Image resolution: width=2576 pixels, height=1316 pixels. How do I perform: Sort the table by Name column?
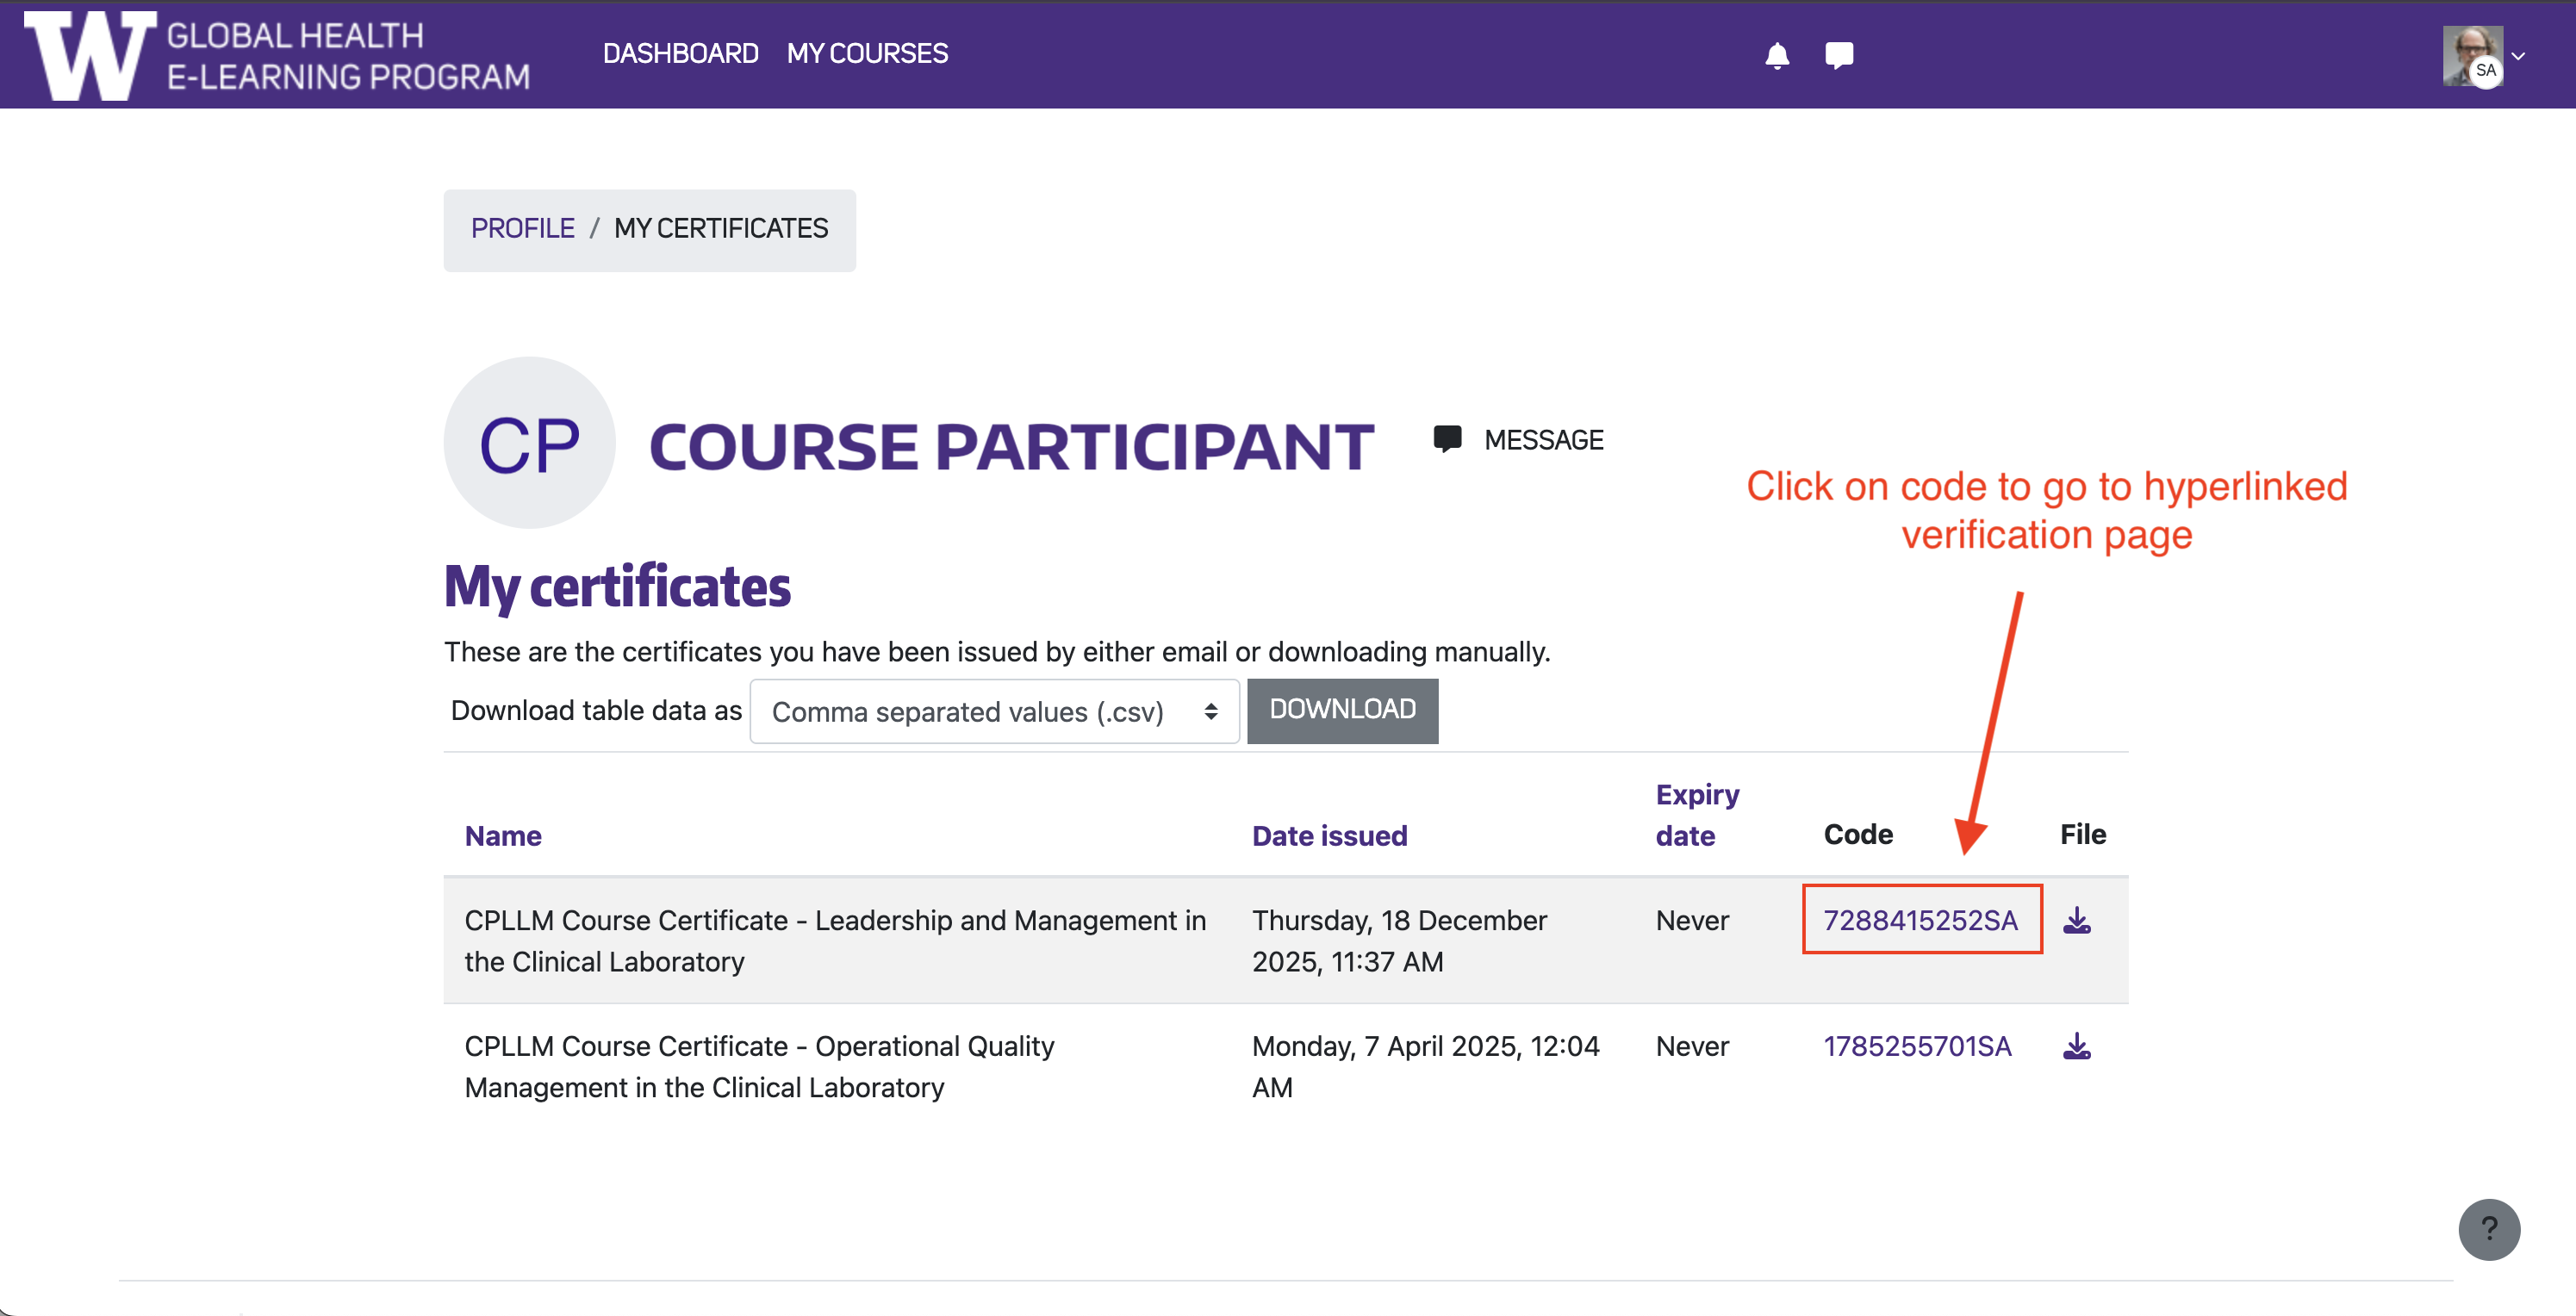[x=503, y=836]
